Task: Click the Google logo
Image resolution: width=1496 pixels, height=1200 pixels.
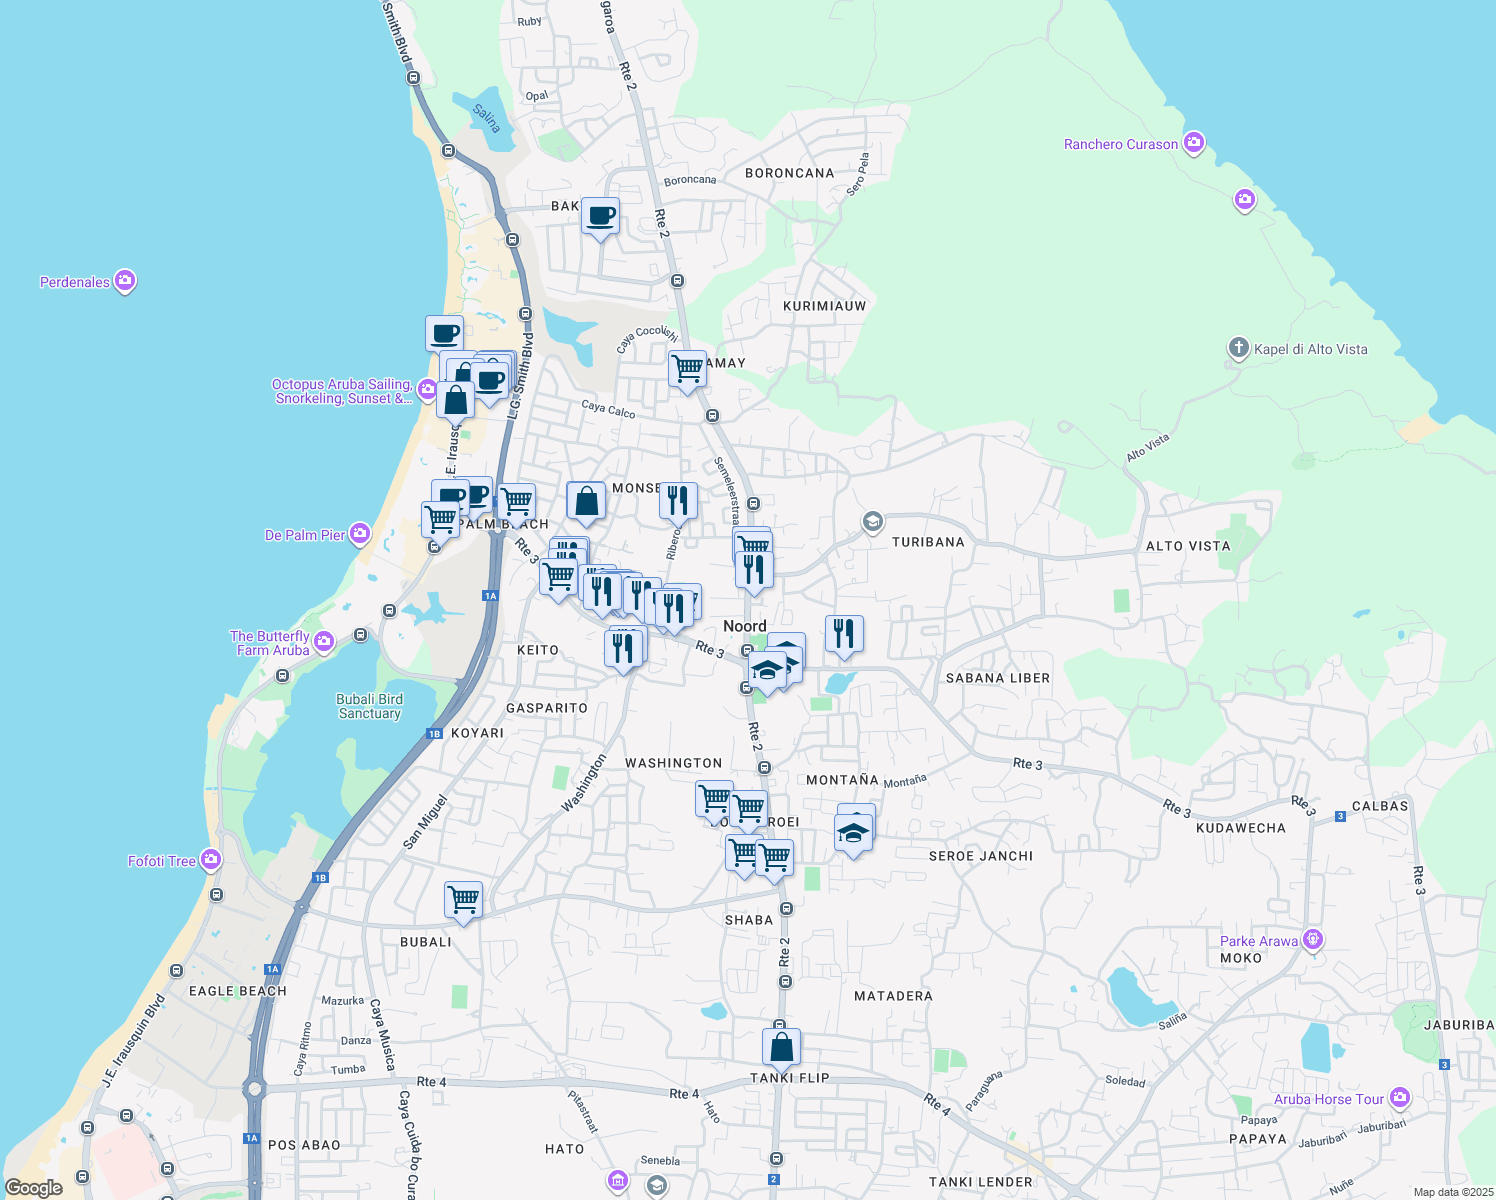Action: 34,1190
